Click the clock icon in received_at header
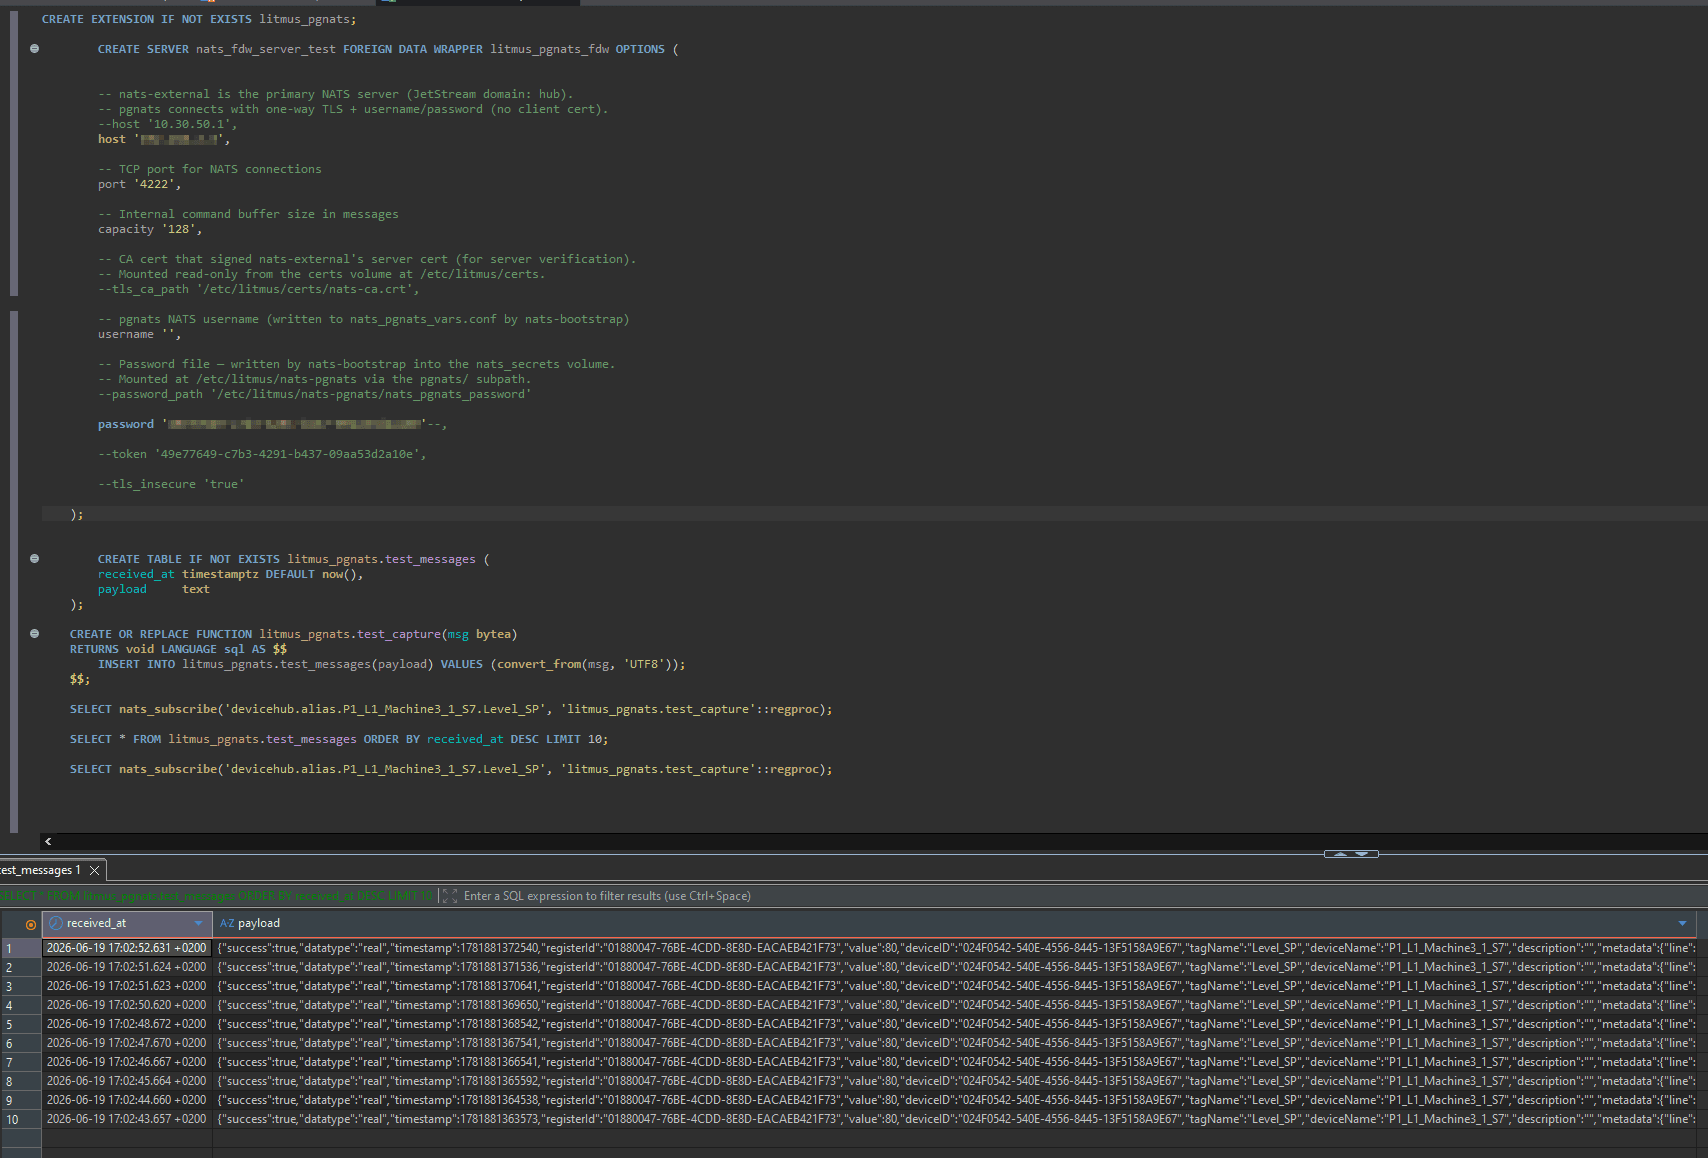 (56, 924)
